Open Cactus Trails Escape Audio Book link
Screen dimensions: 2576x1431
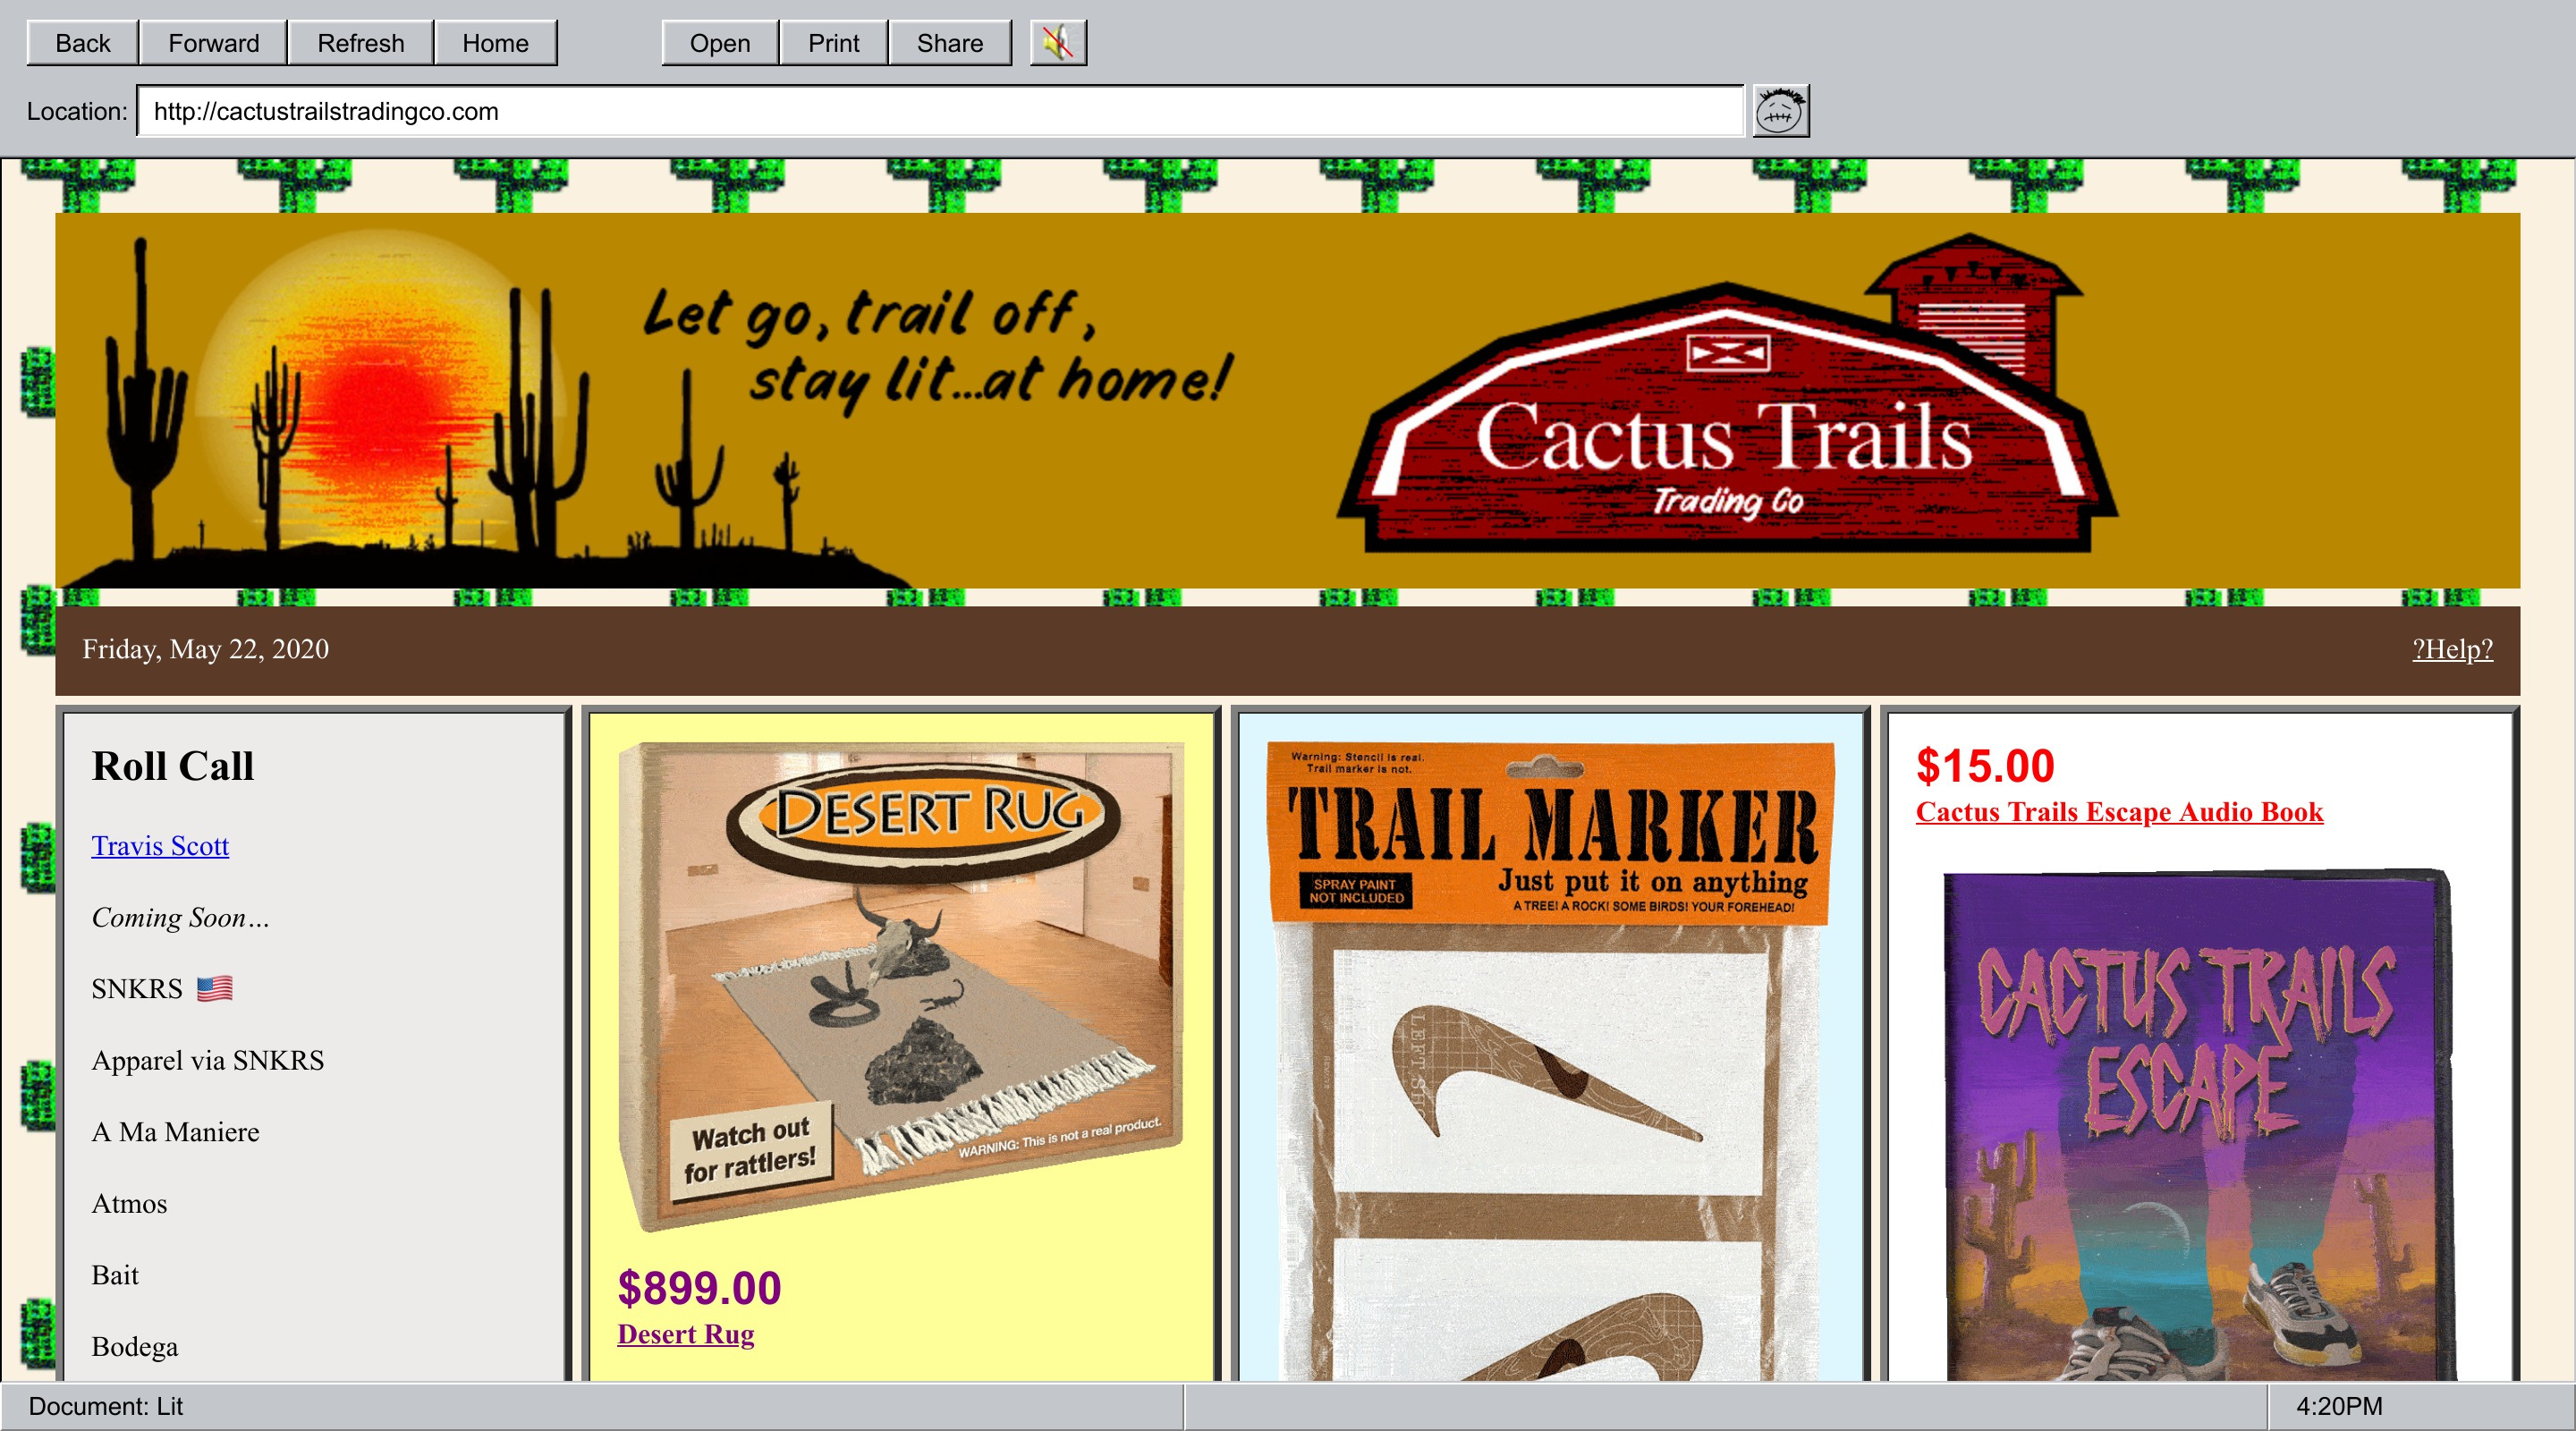(2118, 812)
